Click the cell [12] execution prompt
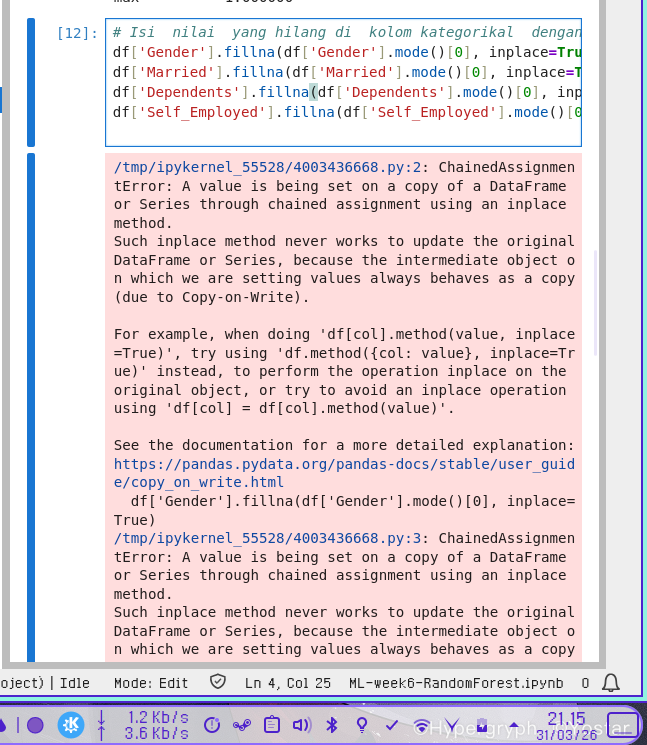The image size is (647, 745). tap(77, 33)
